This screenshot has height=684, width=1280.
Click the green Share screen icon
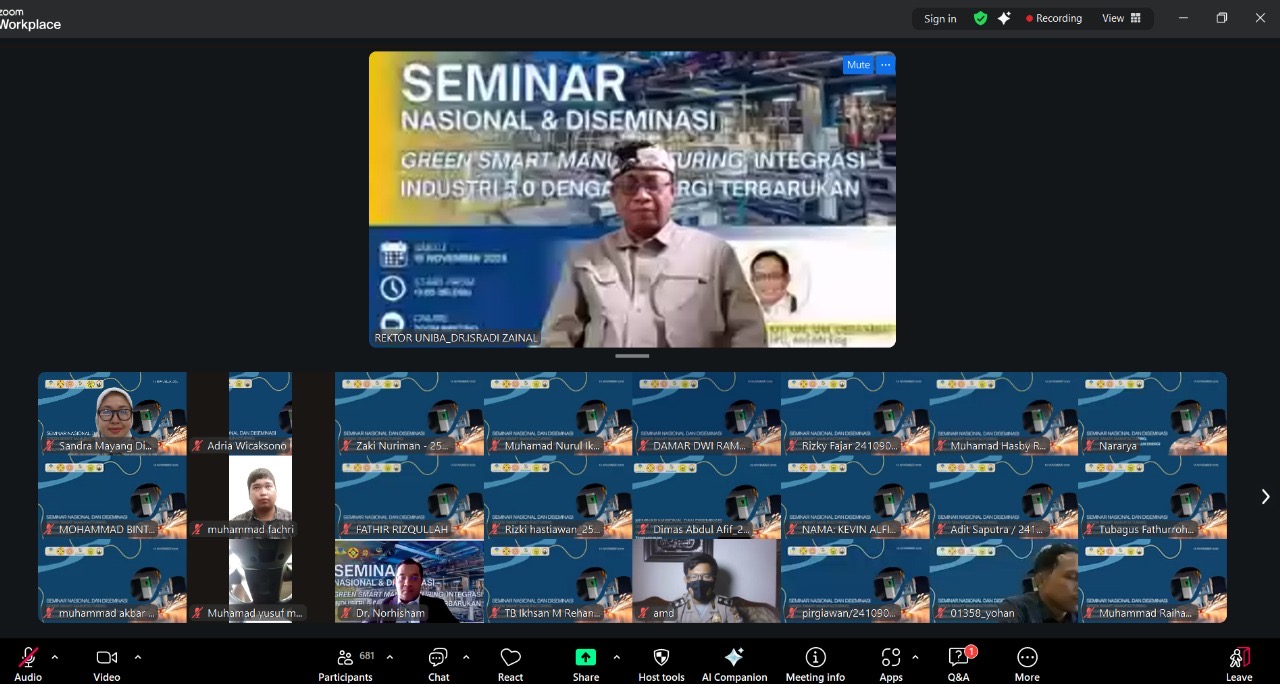tap(585, 657)
